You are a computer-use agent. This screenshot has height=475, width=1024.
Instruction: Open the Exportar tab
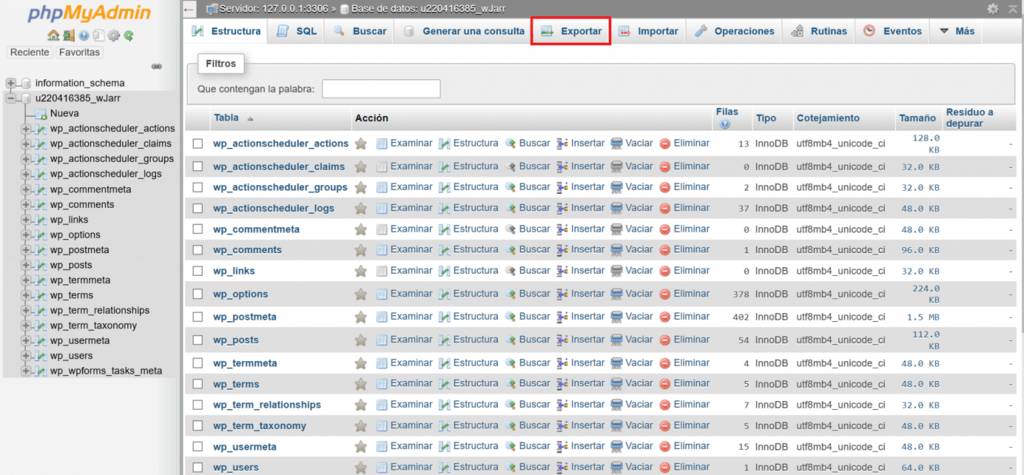point(571,31)
